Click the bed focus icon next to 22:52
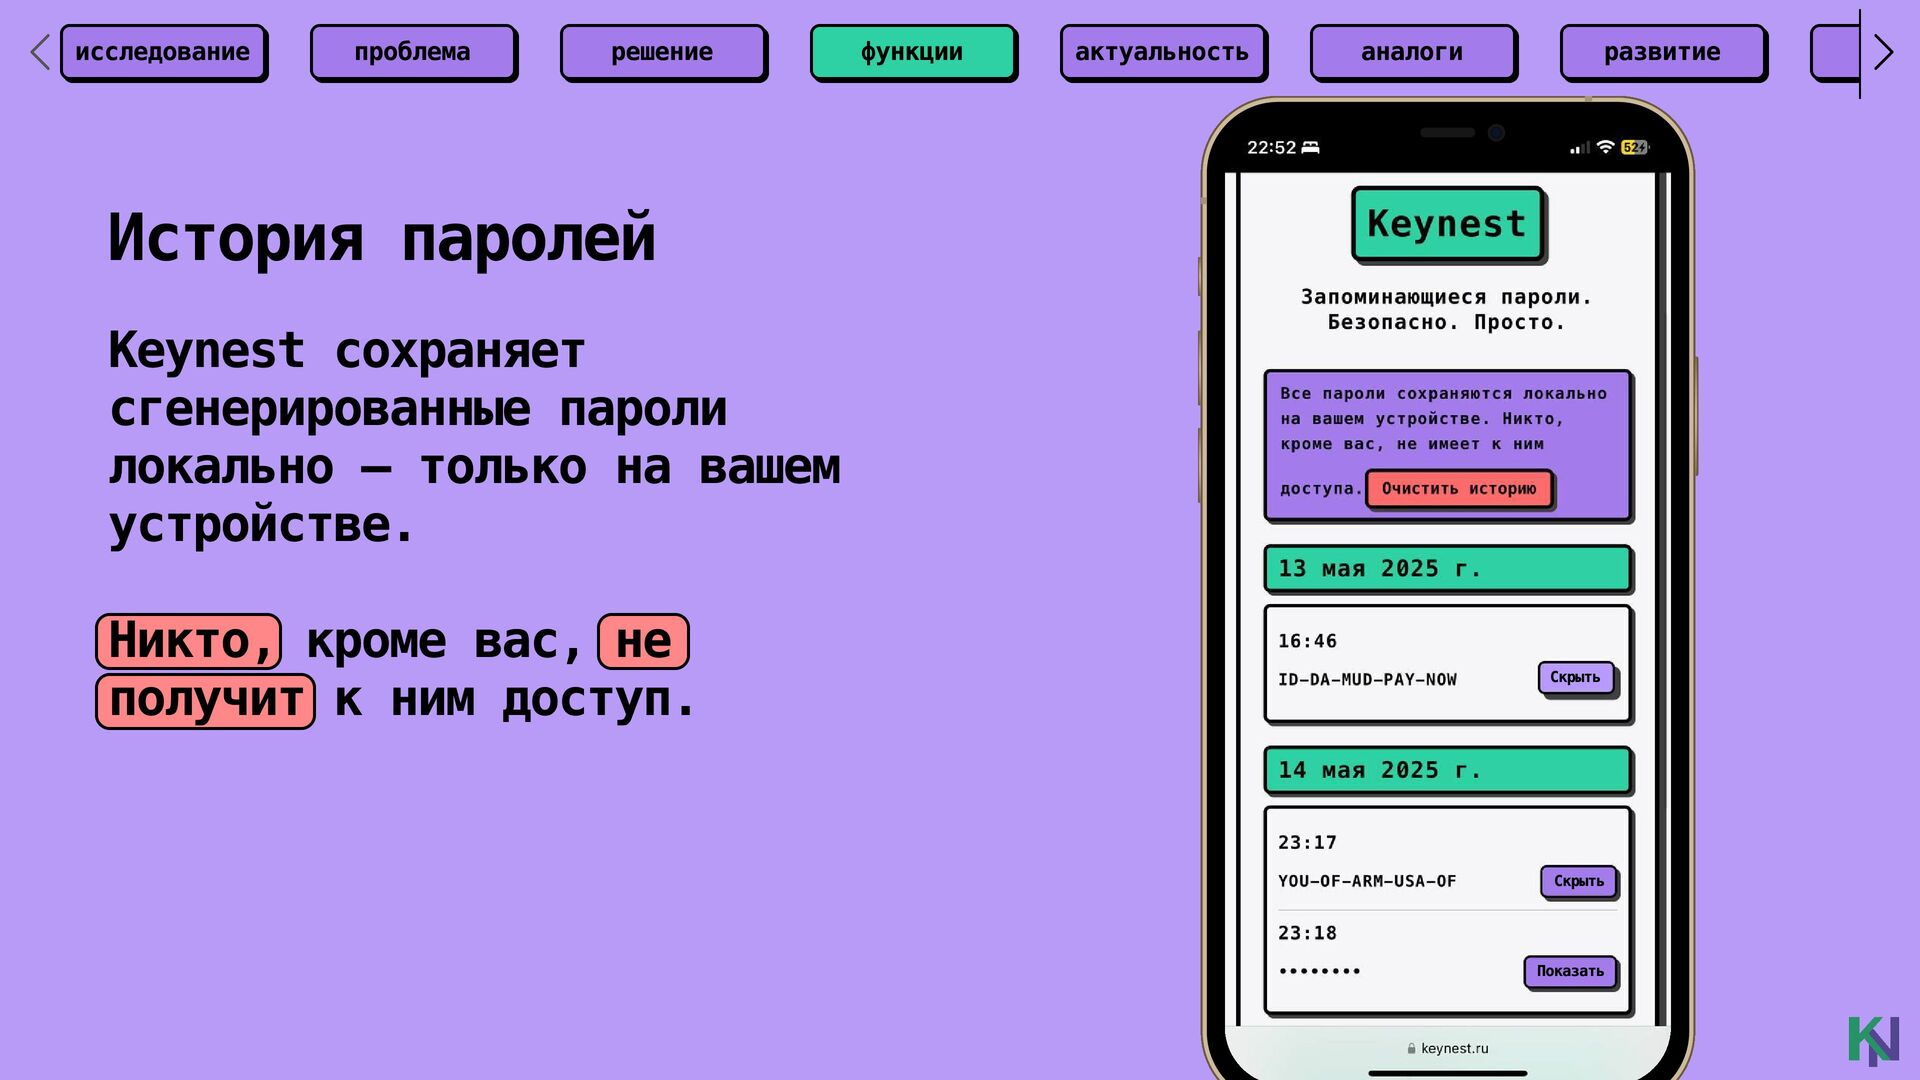This screenshot has width=1920, height=1080. 1311,147
